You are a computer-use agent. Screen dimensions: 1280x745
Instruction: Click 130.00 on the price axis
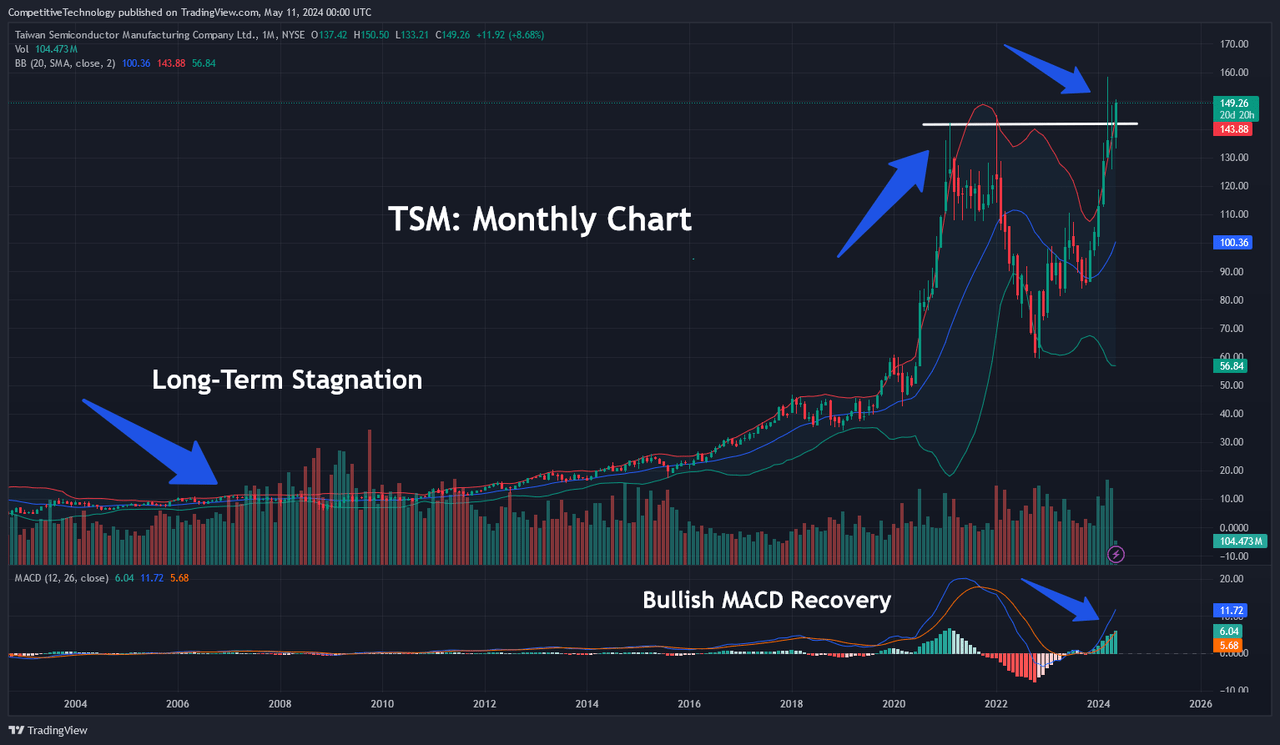pos(1234,158)
